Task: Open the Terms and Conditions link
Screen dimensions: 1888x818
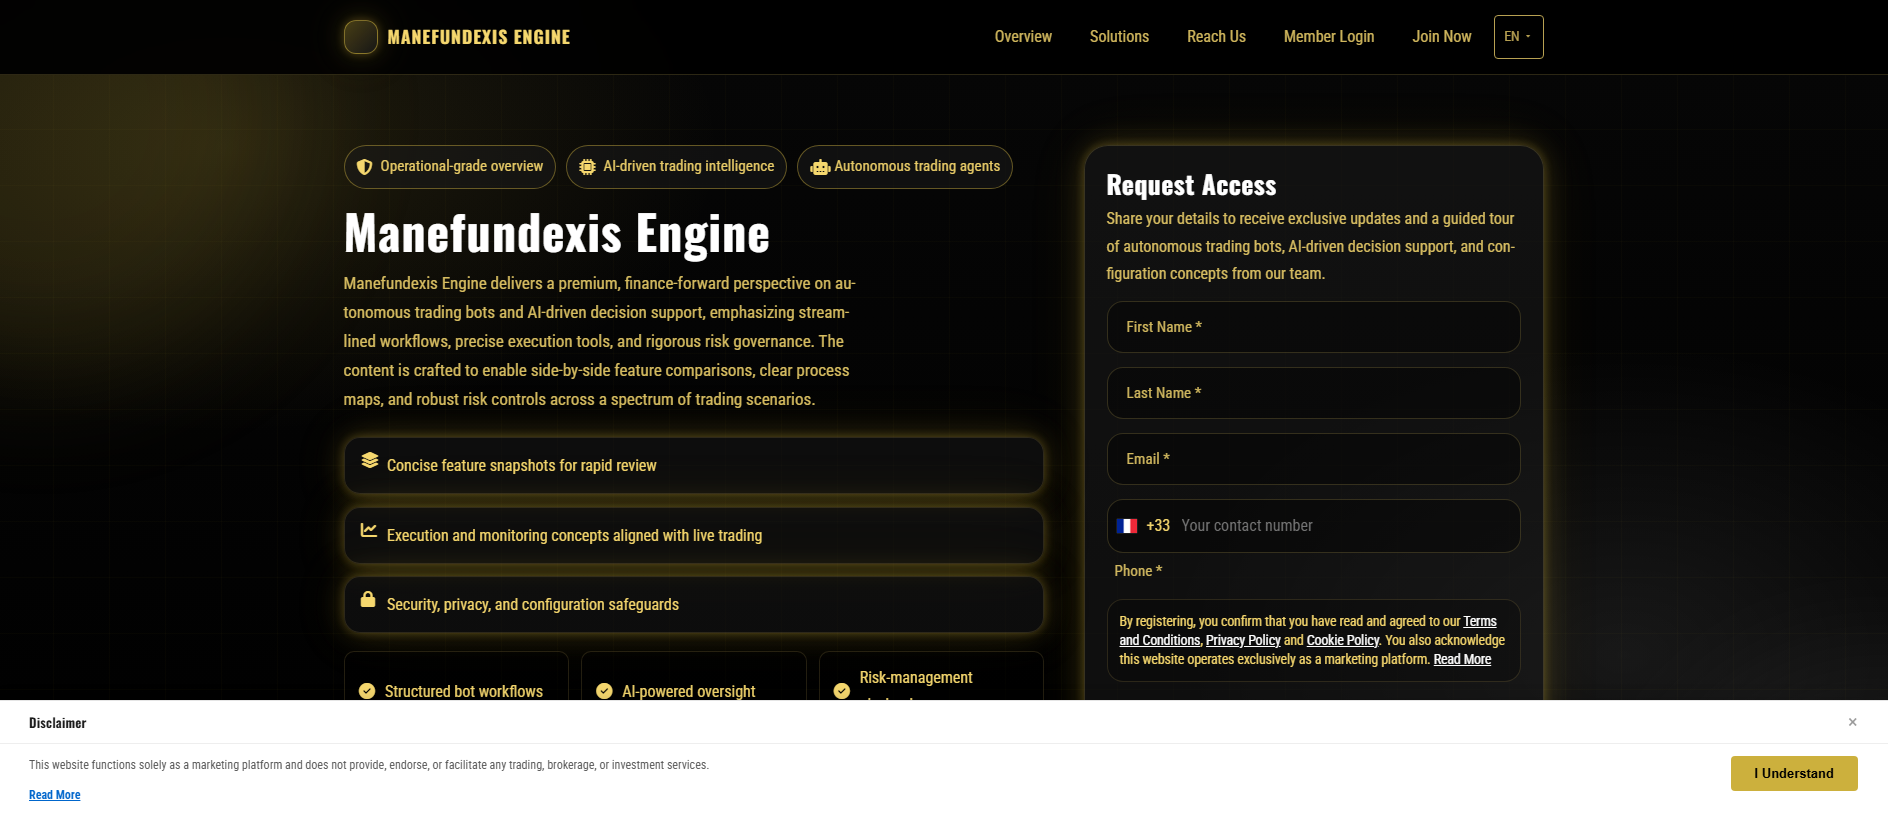Action: (1160, 640)
